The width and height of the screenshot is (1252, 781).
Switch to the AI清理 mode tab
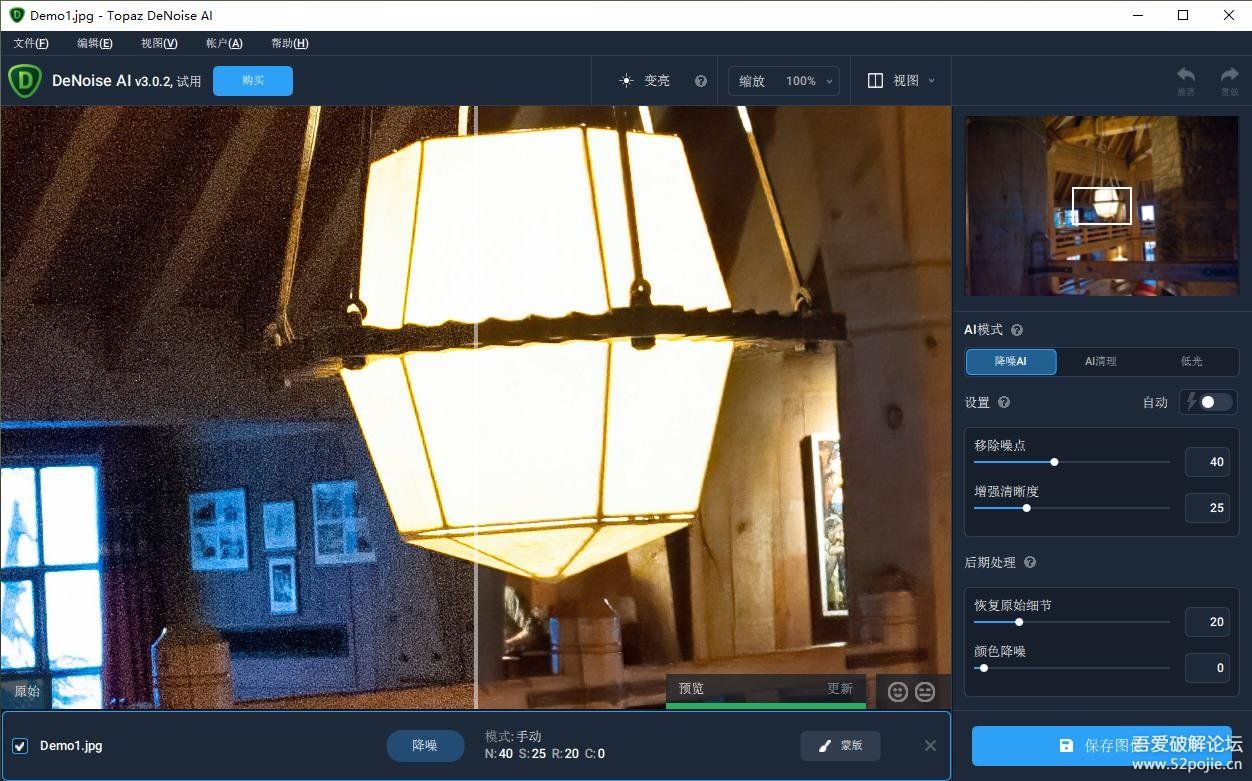click(x=1100, y=362)
